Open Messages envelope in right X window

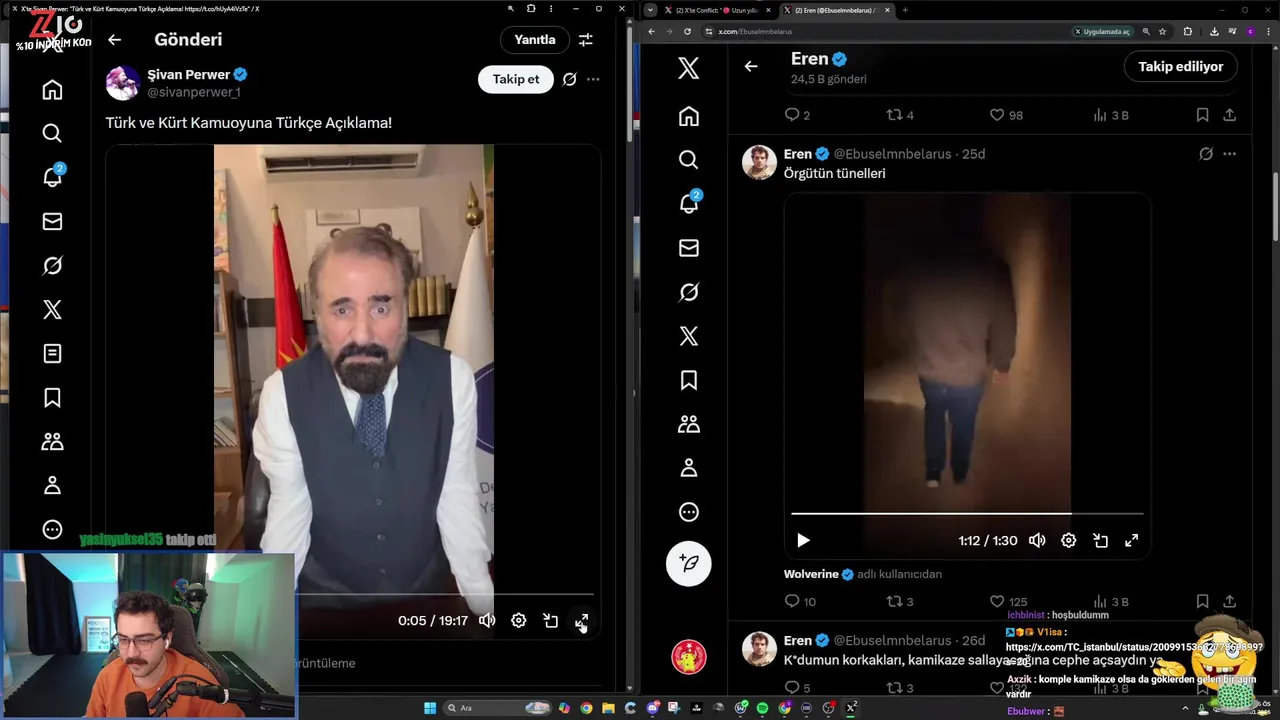[x=688, y=248]
